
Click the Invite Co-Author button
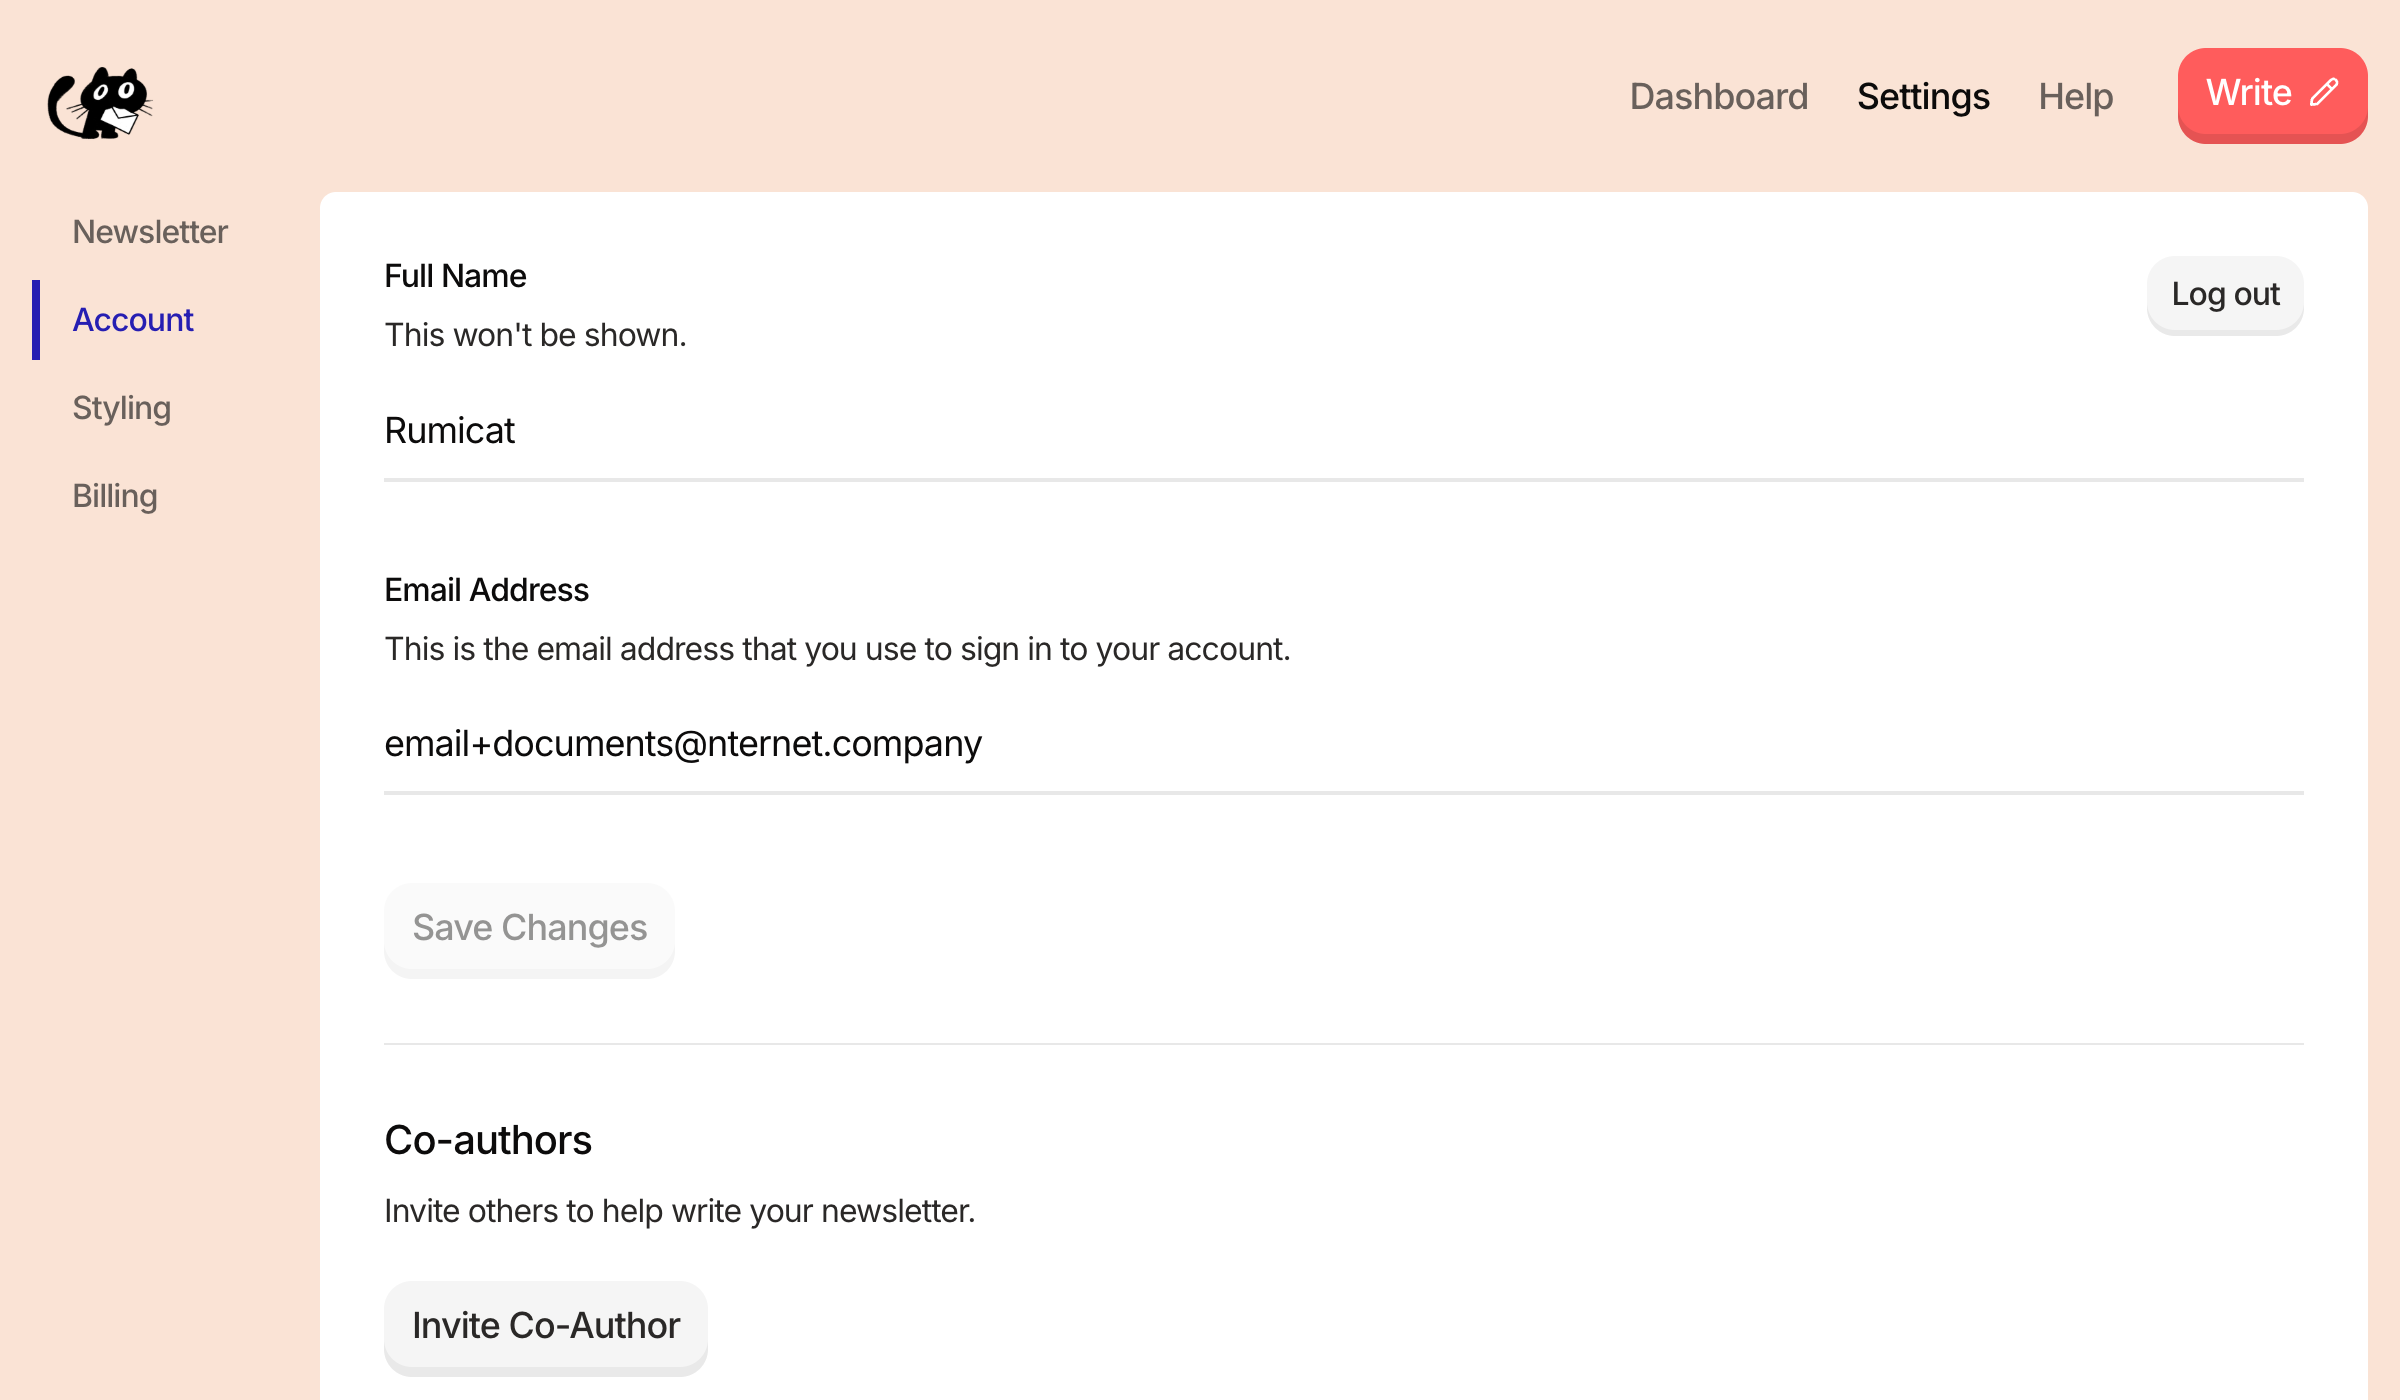[x=545, y=1326]
